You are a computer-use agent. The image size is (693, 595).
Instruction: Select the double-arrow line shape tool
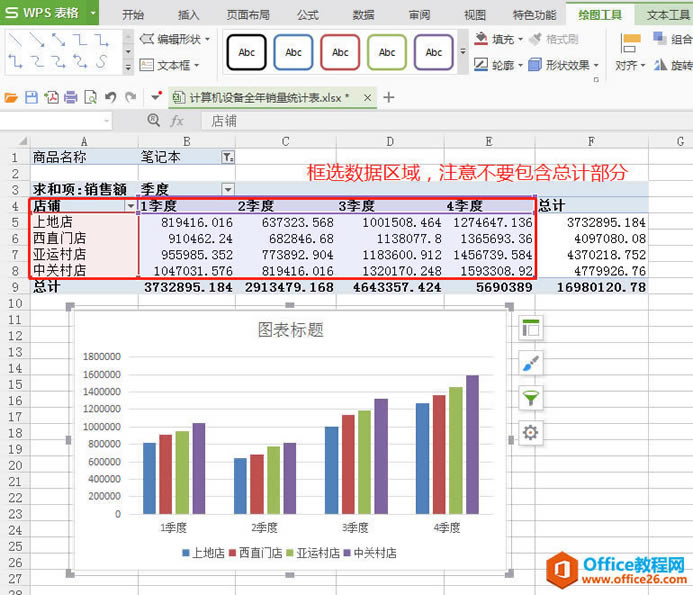pos(58,40)
